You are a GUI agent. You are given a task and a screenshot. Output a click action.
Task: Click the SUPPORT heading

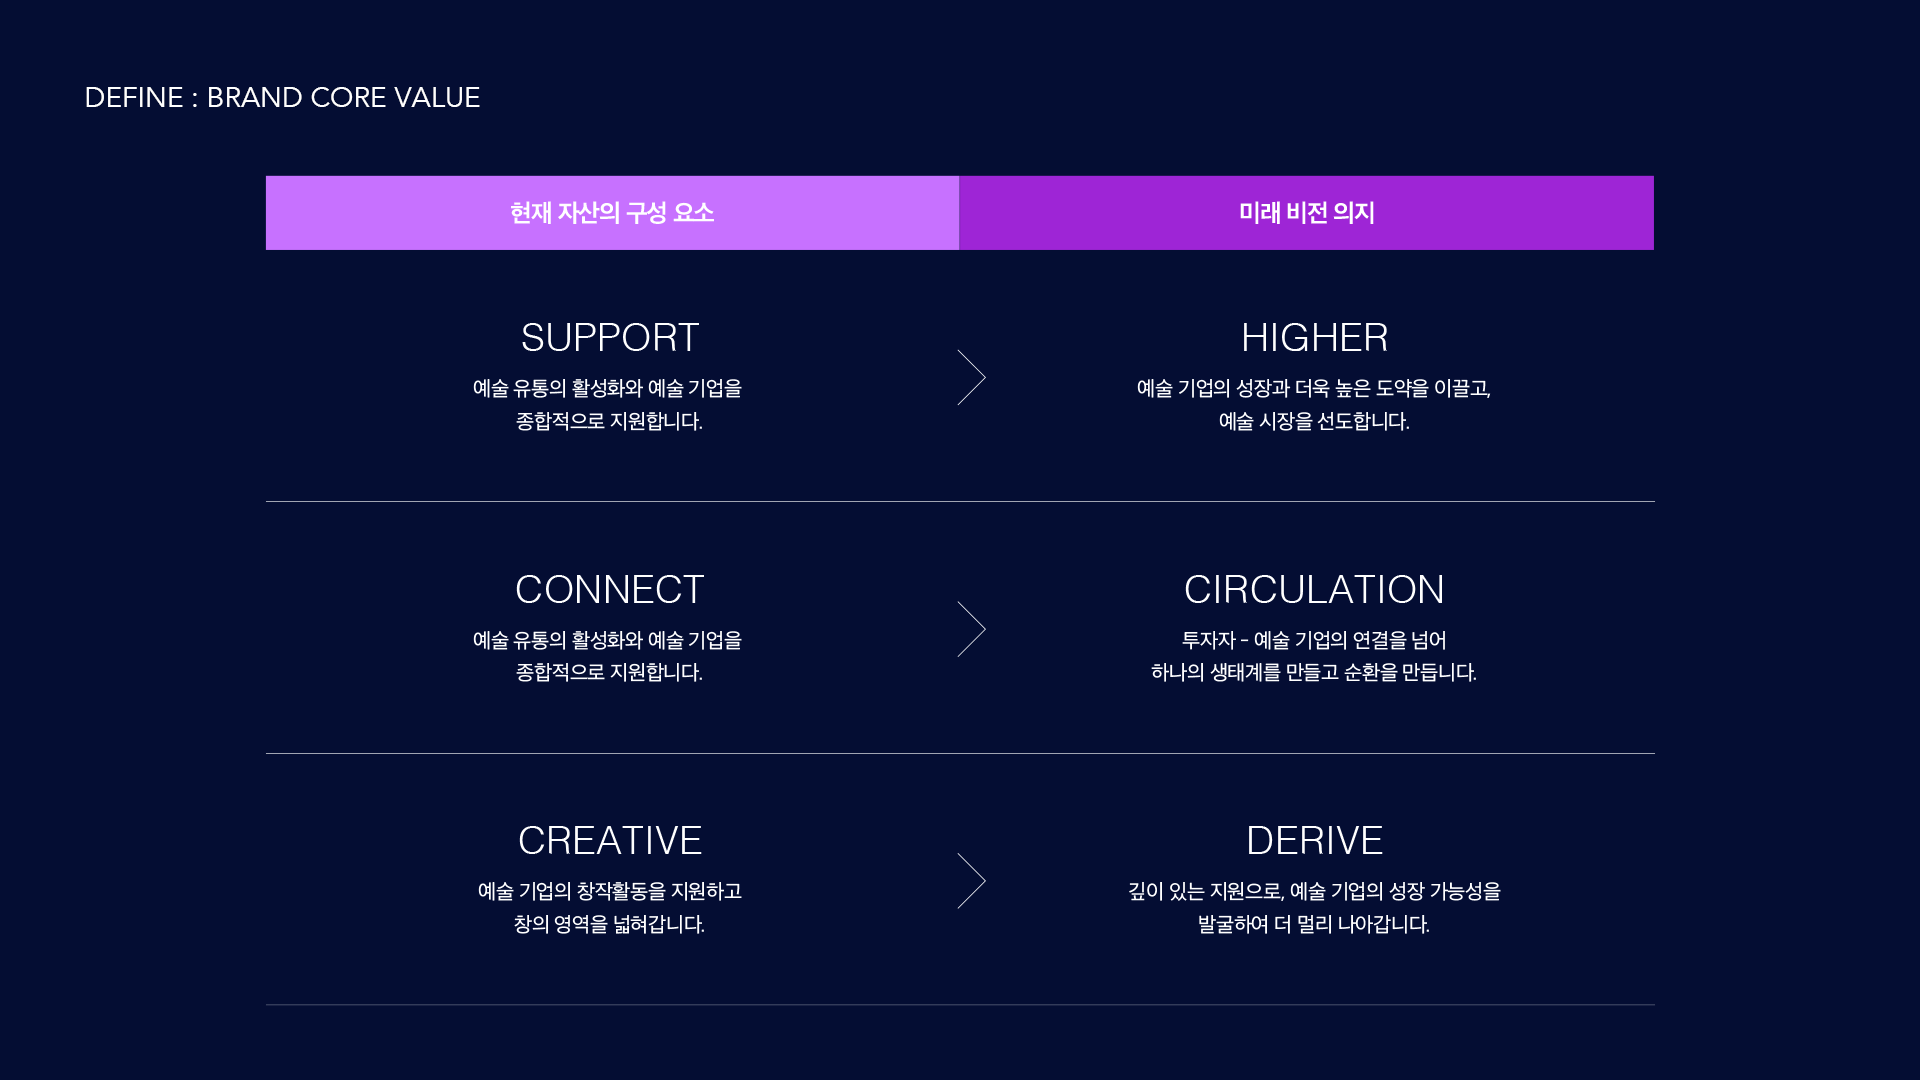(610, 338)
